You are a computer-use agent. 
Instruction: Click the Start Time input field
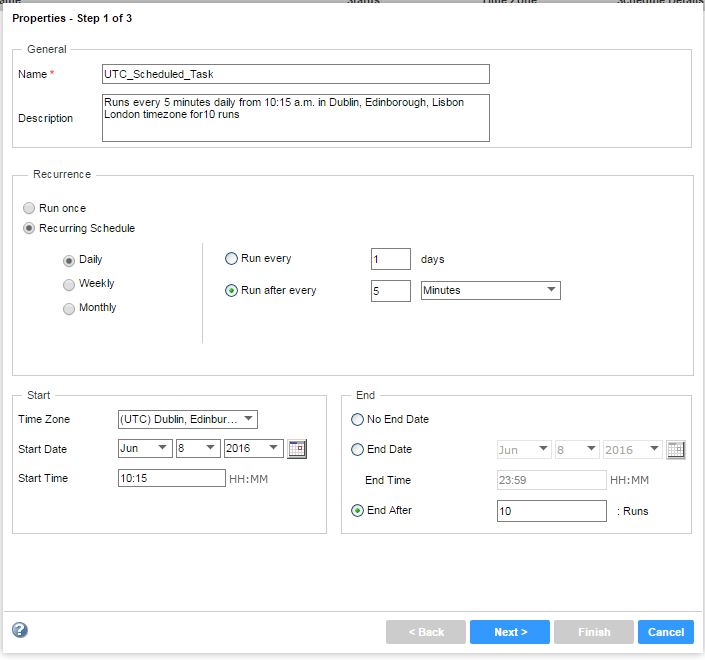click(x=172, y=478)
